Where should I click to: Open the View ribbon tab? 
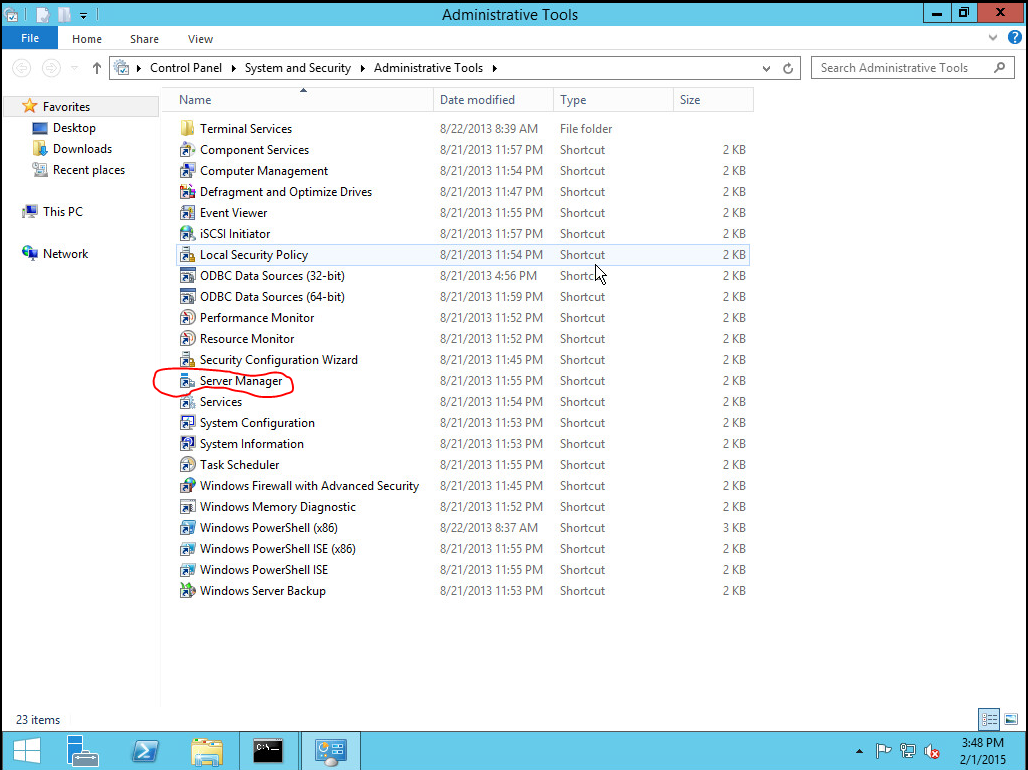[x=200, y=39]
